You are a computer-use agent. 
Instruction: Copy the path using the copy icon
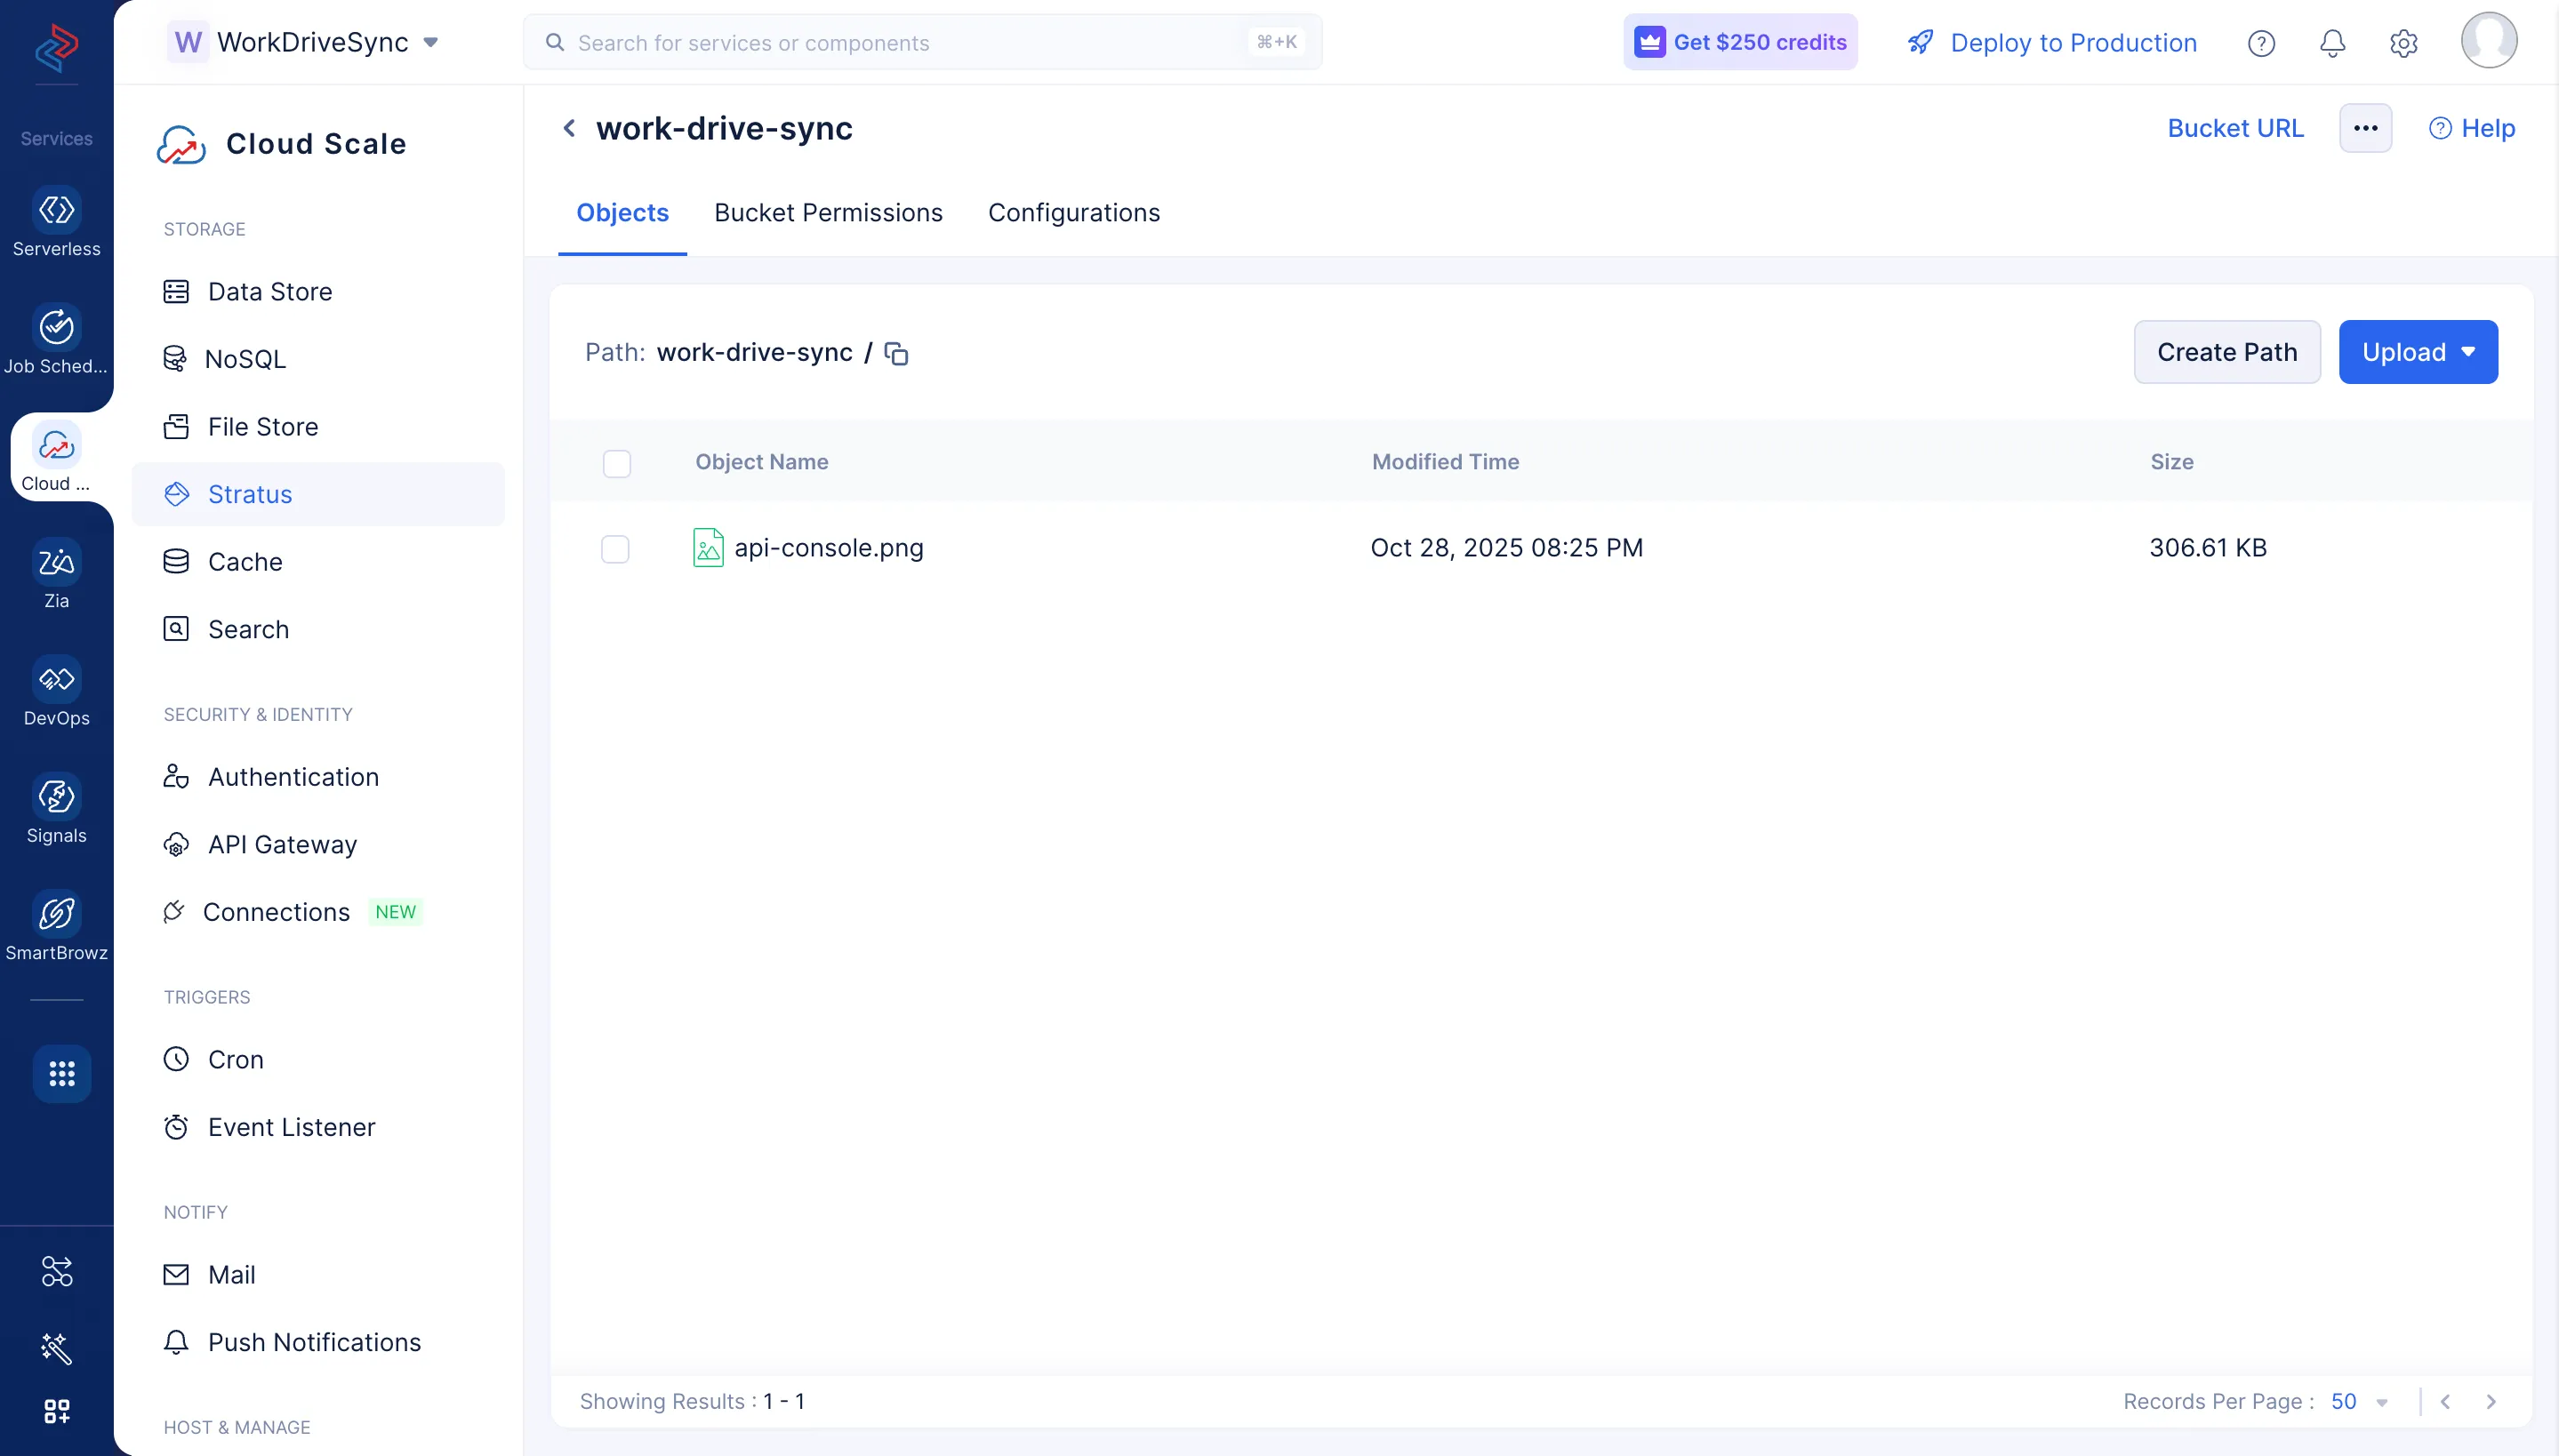[x=895, y=352]
